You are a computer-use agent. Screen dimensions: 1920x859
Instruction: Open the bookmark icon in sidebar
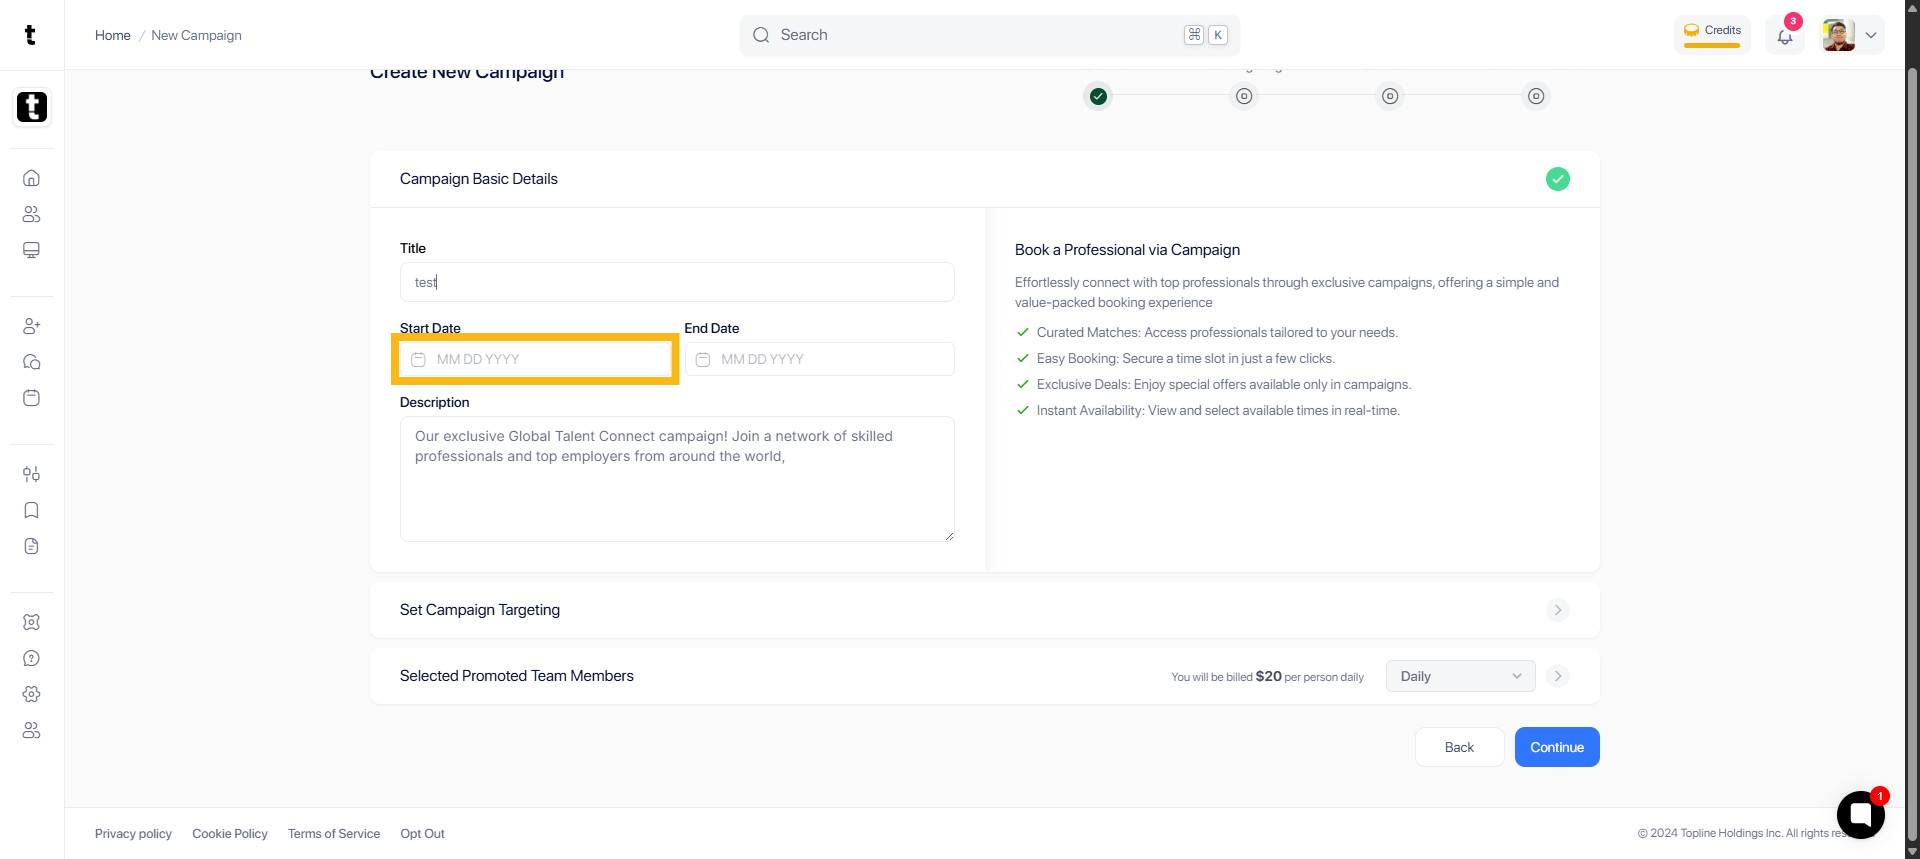point(31,510)
